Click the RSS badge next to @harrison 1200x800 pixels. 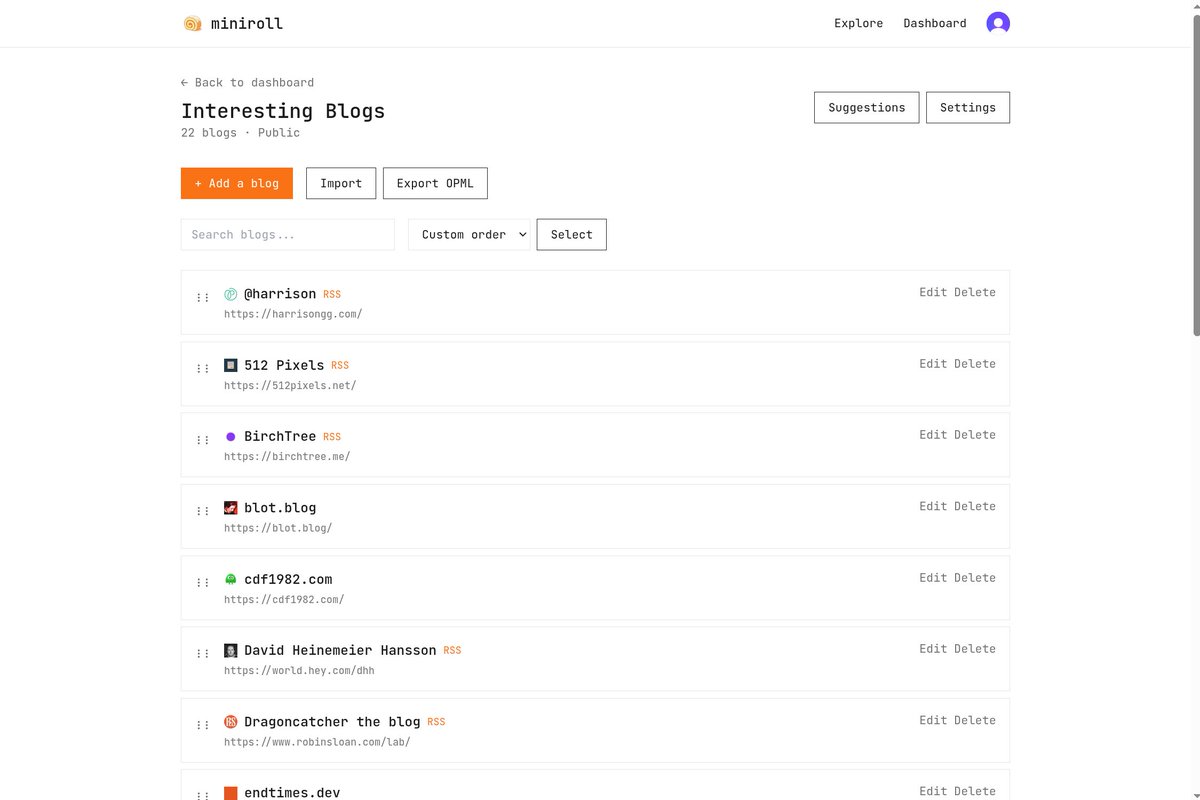coord(332,295)
